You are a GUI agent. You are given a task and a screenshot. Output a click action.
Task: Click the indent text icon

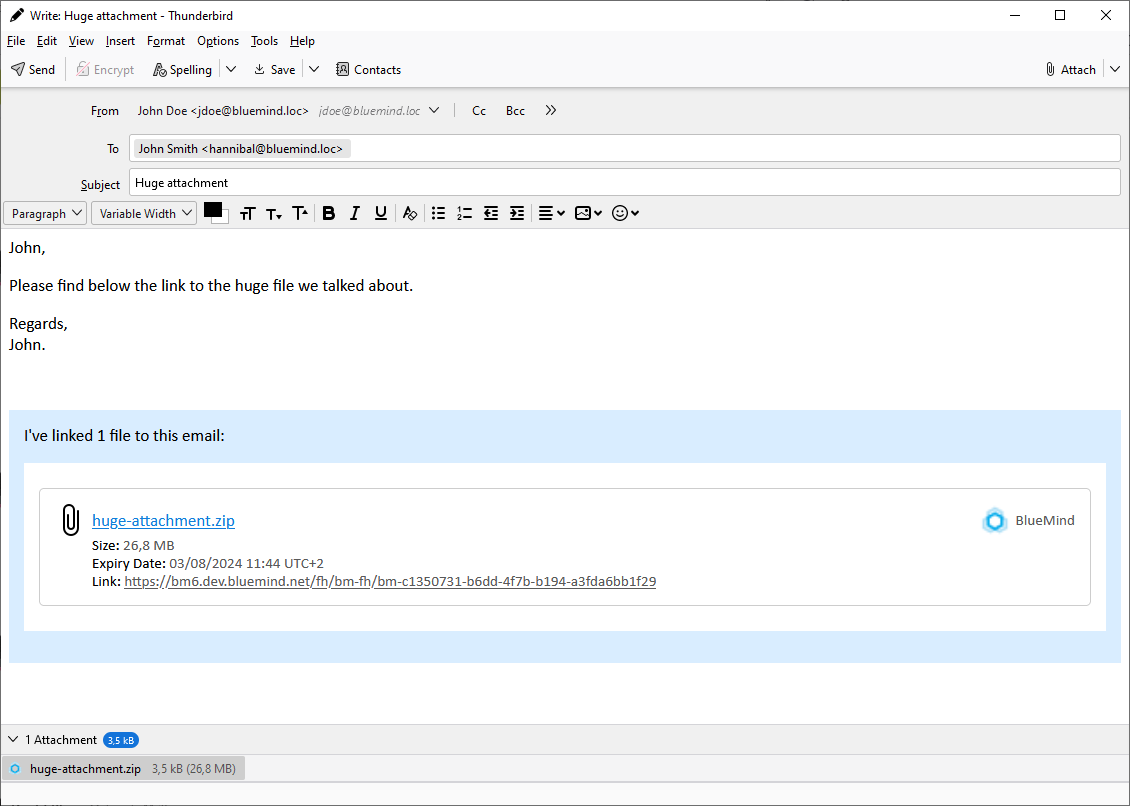pyautogui.click(x=517, y=213)
